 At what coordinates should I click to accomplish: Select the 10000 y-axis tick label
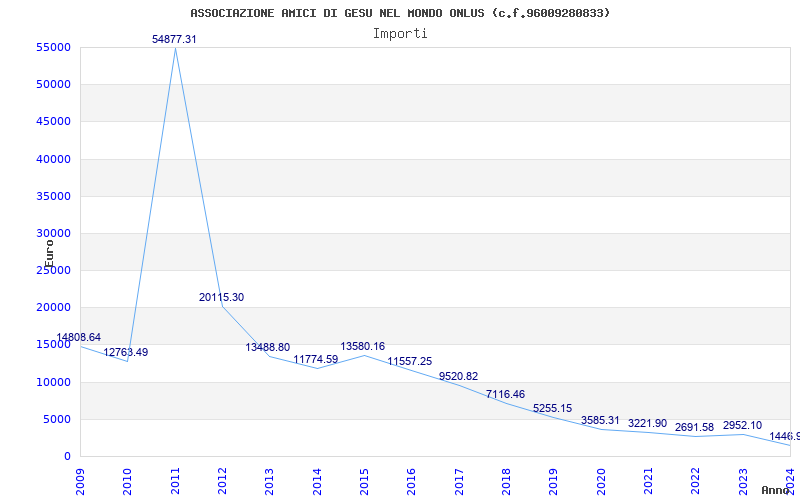click(53, 382)
